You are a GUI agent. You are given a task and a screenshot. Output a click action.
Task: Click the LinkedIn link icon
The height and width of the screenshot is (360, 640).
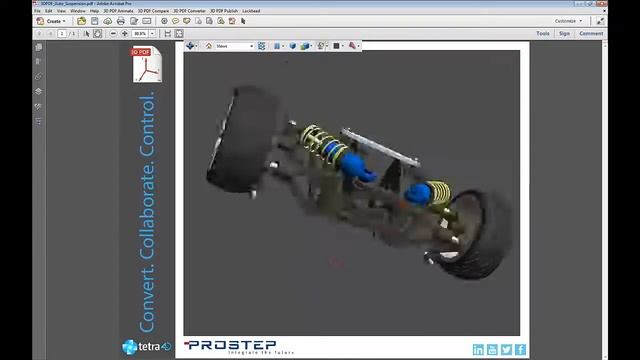tap(478, 349)
